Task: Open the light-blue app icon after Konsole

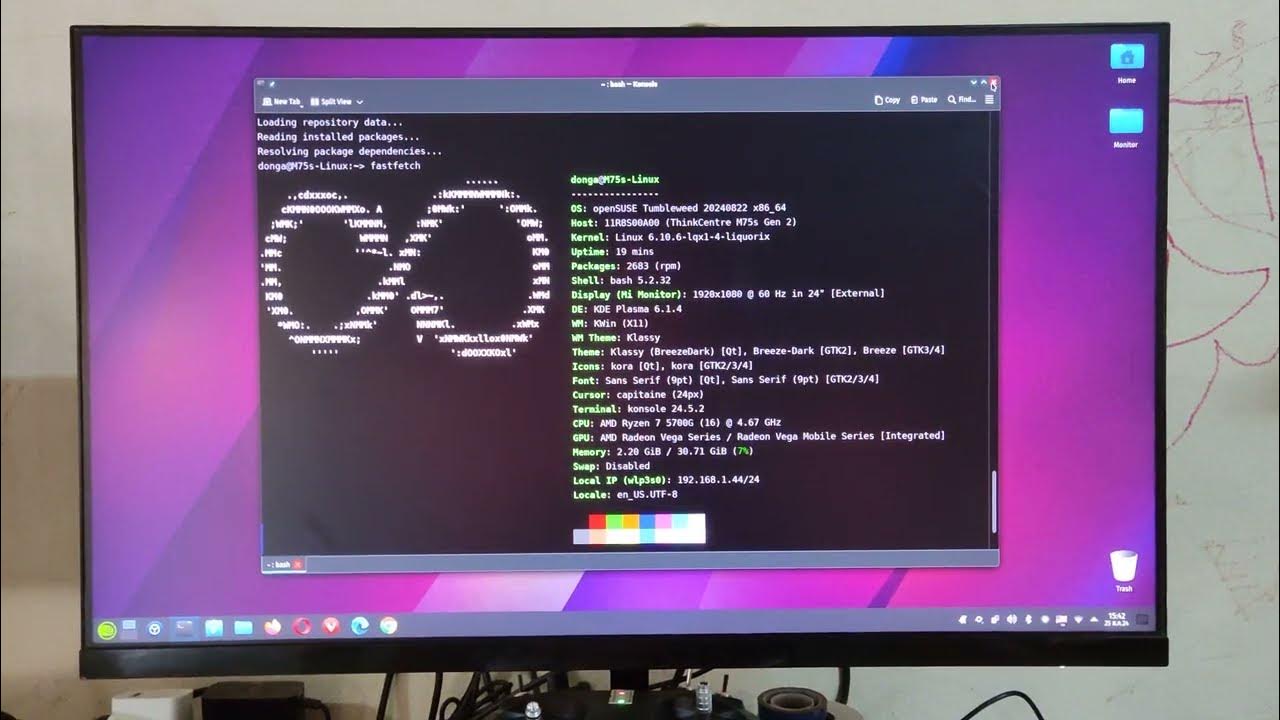Action: click(214, 628)
